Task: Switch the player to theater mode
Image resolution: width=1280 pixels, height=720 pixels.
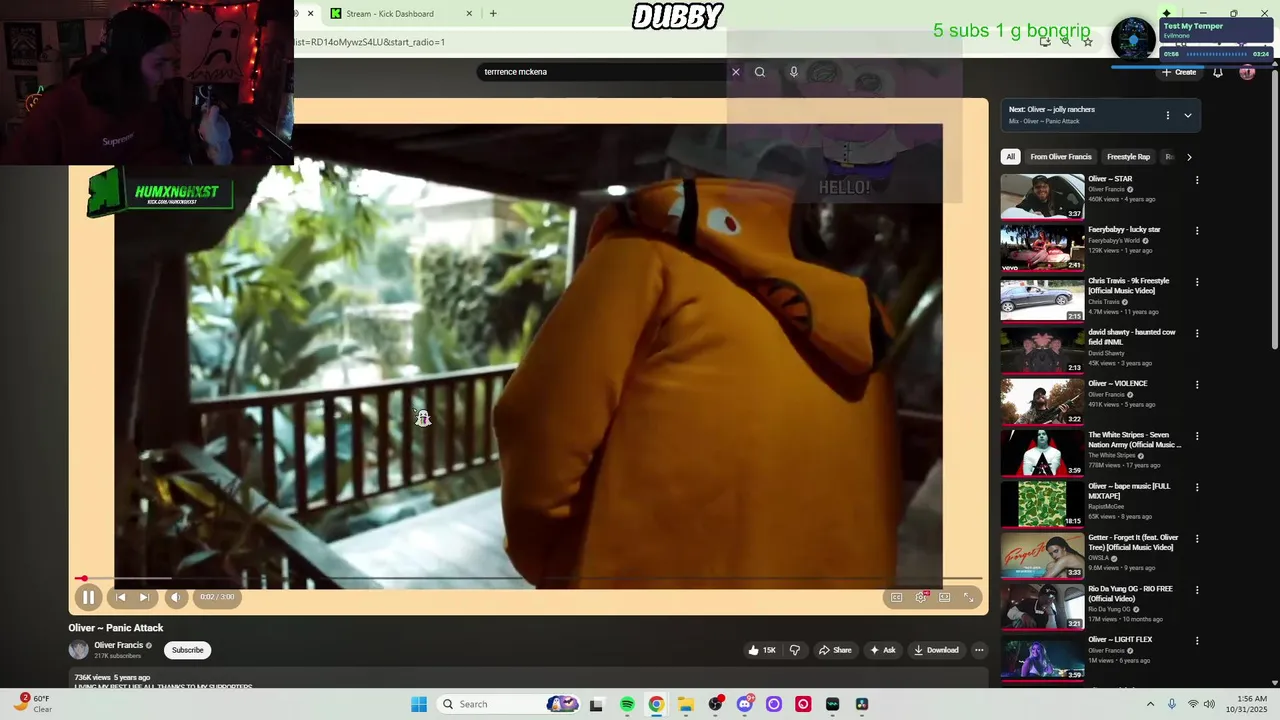Action: [x=944, y=597]
